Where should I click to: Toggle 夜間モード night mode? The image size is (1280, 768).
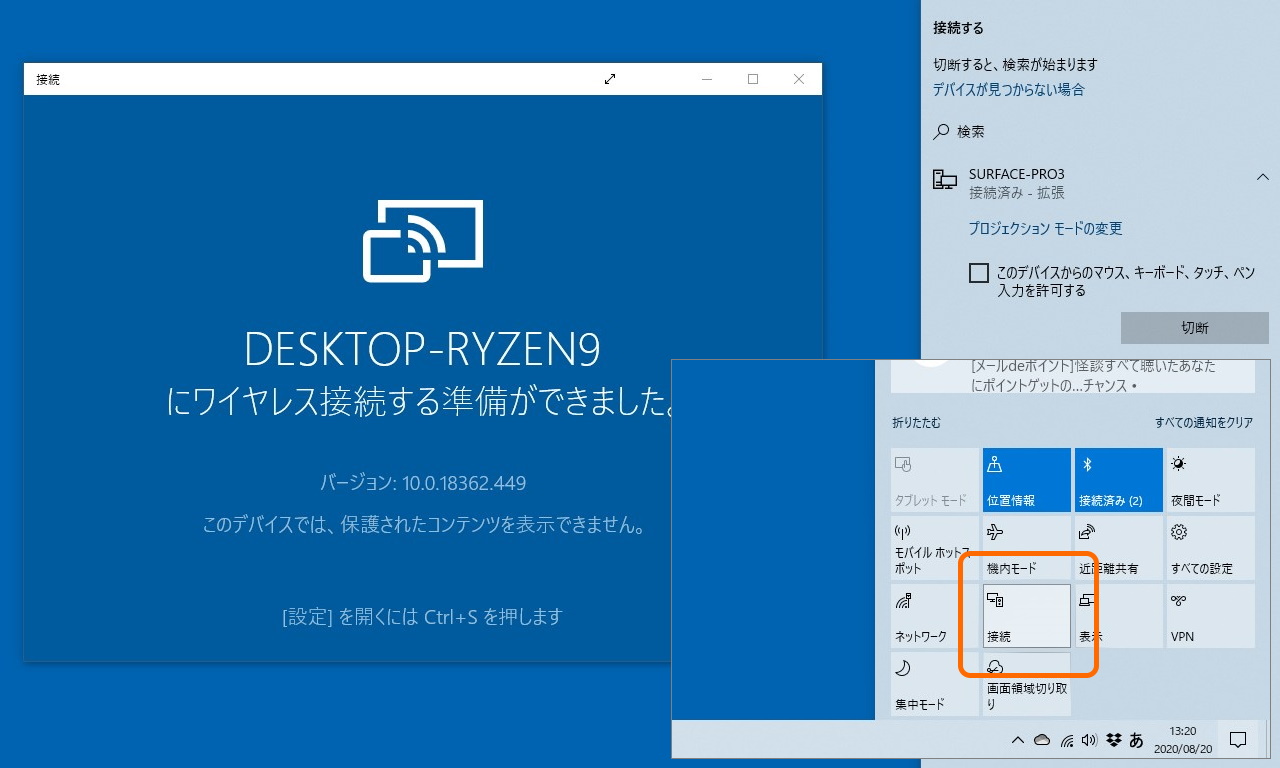pyautogui.click(x=1210, y=480)
